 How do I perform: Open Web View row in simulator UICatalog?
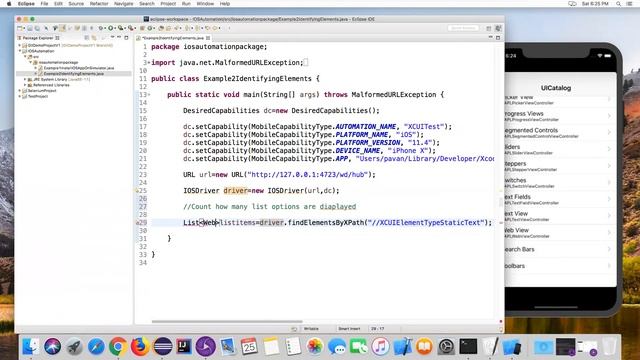click(560, 233)
